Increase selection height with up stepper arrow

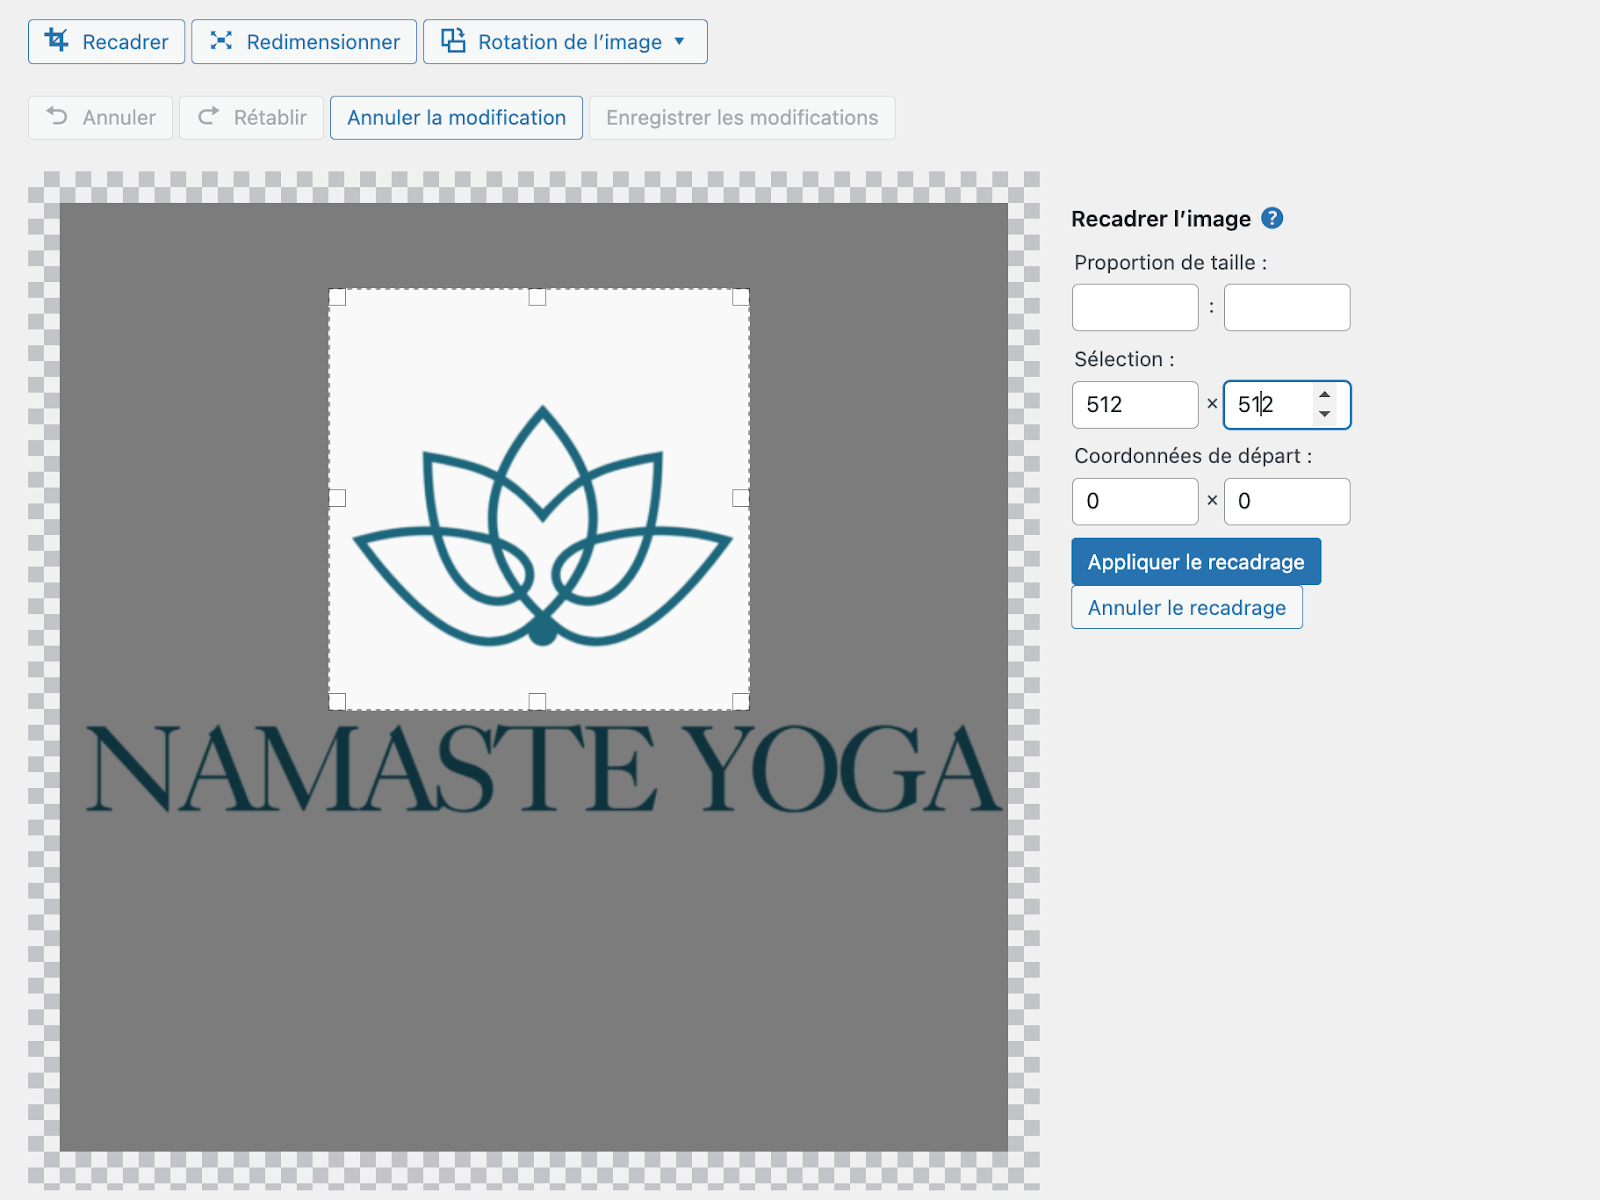tap(1325, 395)
